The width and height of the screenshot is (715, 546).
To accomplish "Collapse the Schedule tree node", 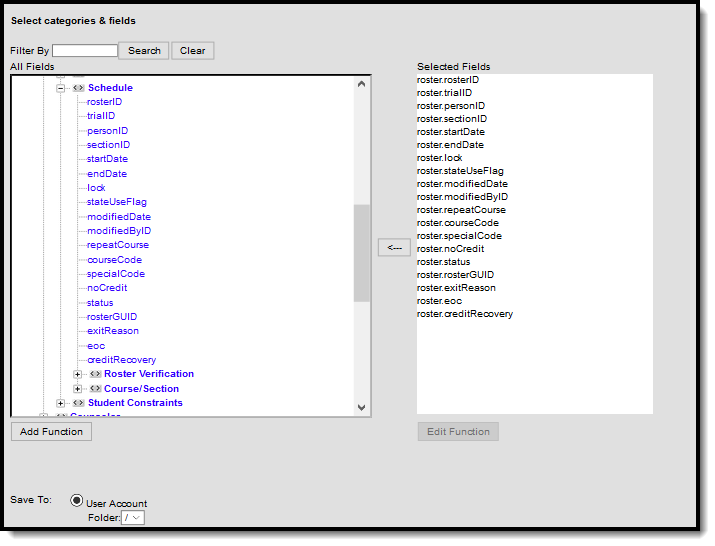I will [x=60, y=88].
